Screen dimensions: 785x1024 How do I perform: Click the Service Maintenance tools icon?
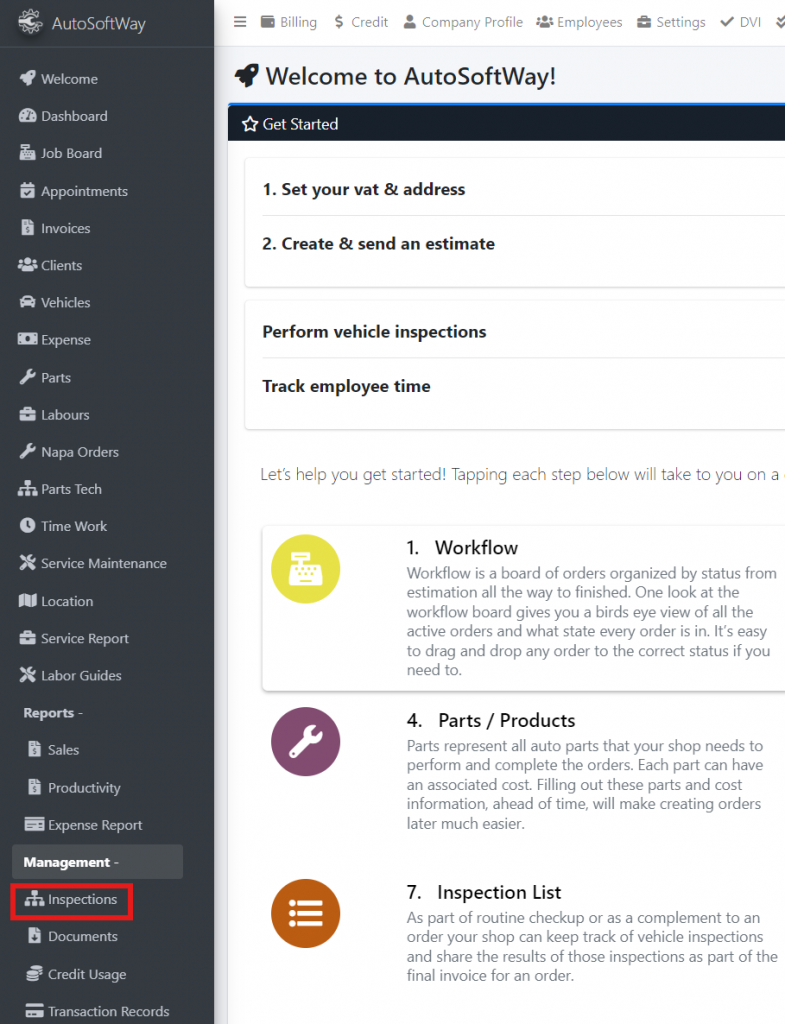pyautogui.click(x=27, y=563)
